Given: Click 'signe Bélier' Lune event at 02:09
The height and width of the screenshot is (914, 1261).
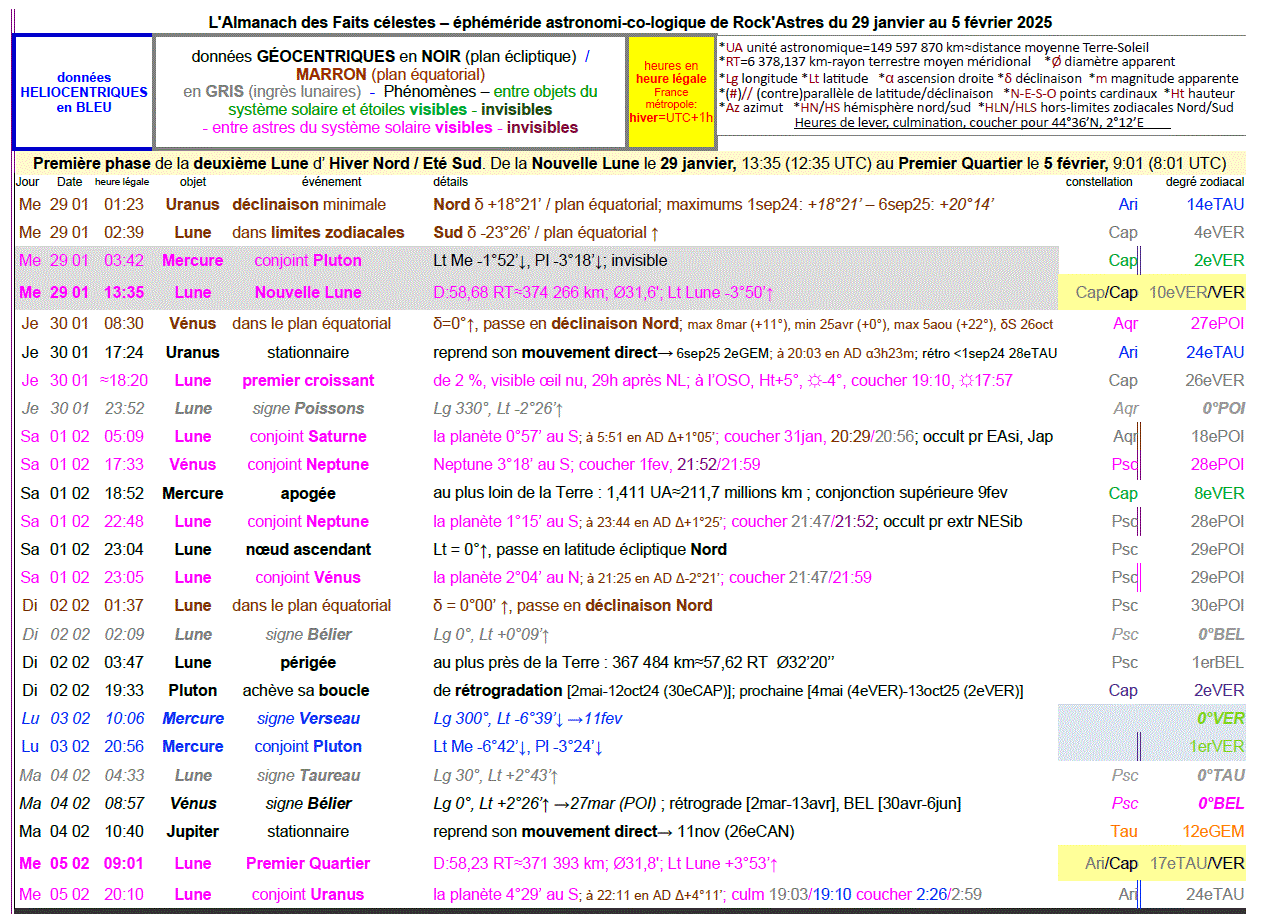Looking at the screenshot, I should (x=308, y=634).
